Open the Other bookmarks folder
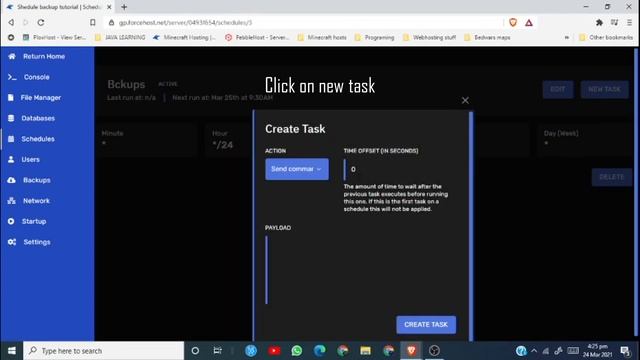The image size is (640, 360). (x=606, y=38)
